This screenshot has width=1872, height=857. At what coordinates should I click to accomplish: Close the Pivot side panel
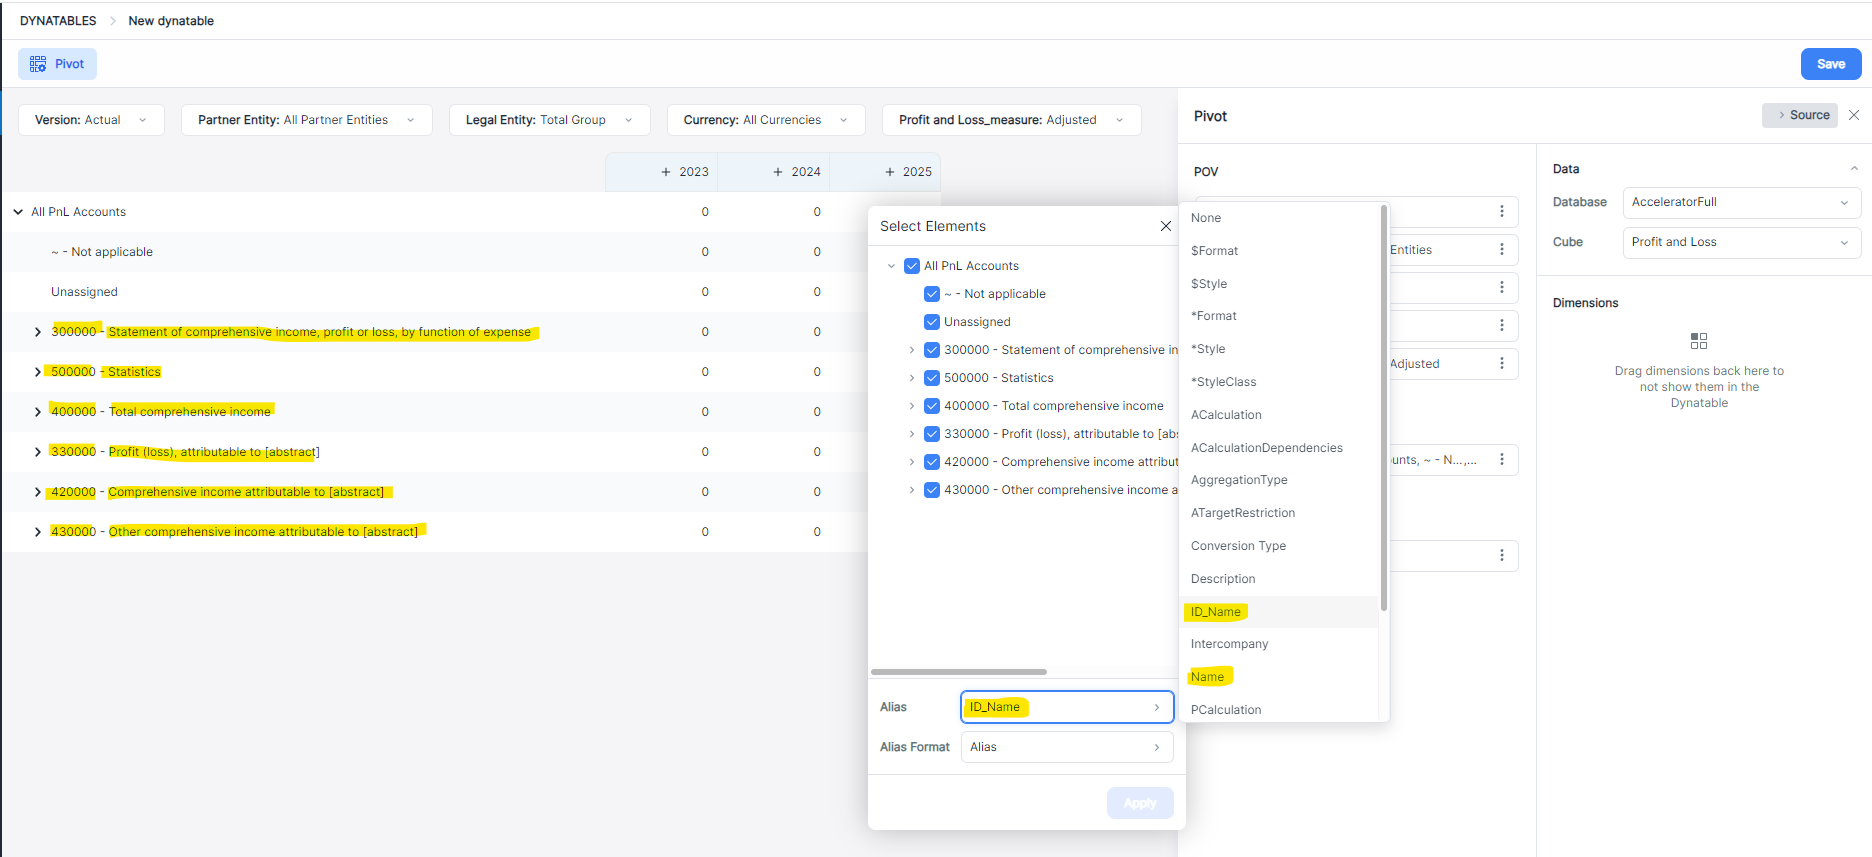point(1854,115)
